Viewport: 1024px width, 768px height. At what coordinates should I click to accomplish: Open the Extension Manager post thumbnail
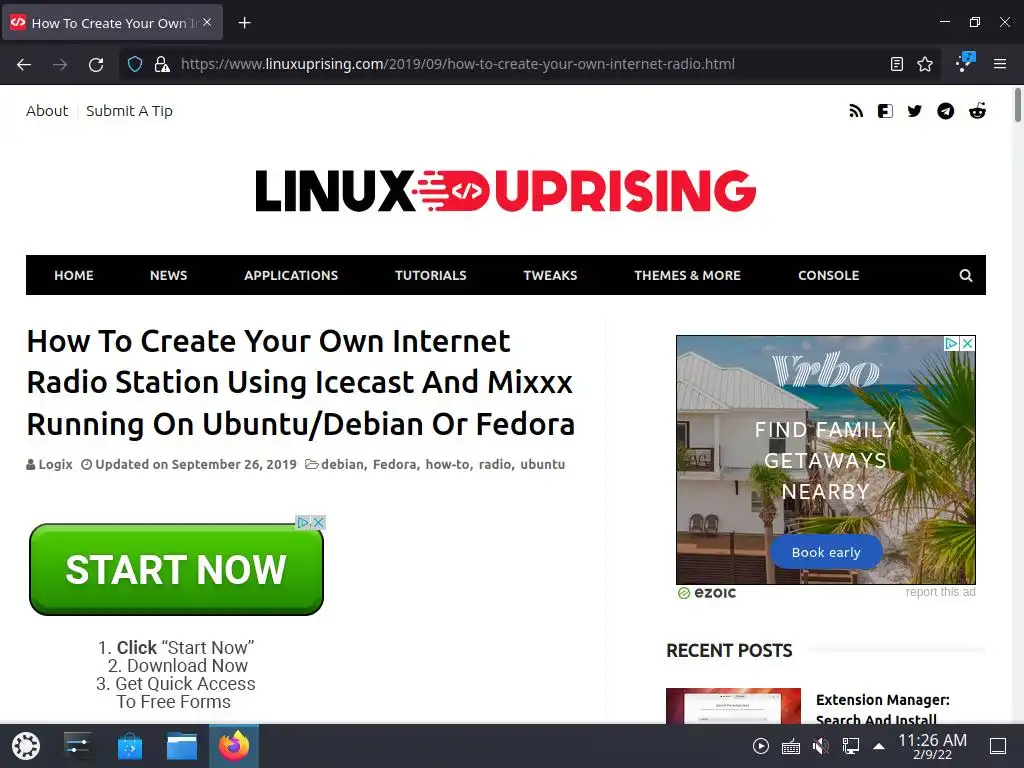pos(733,706)
